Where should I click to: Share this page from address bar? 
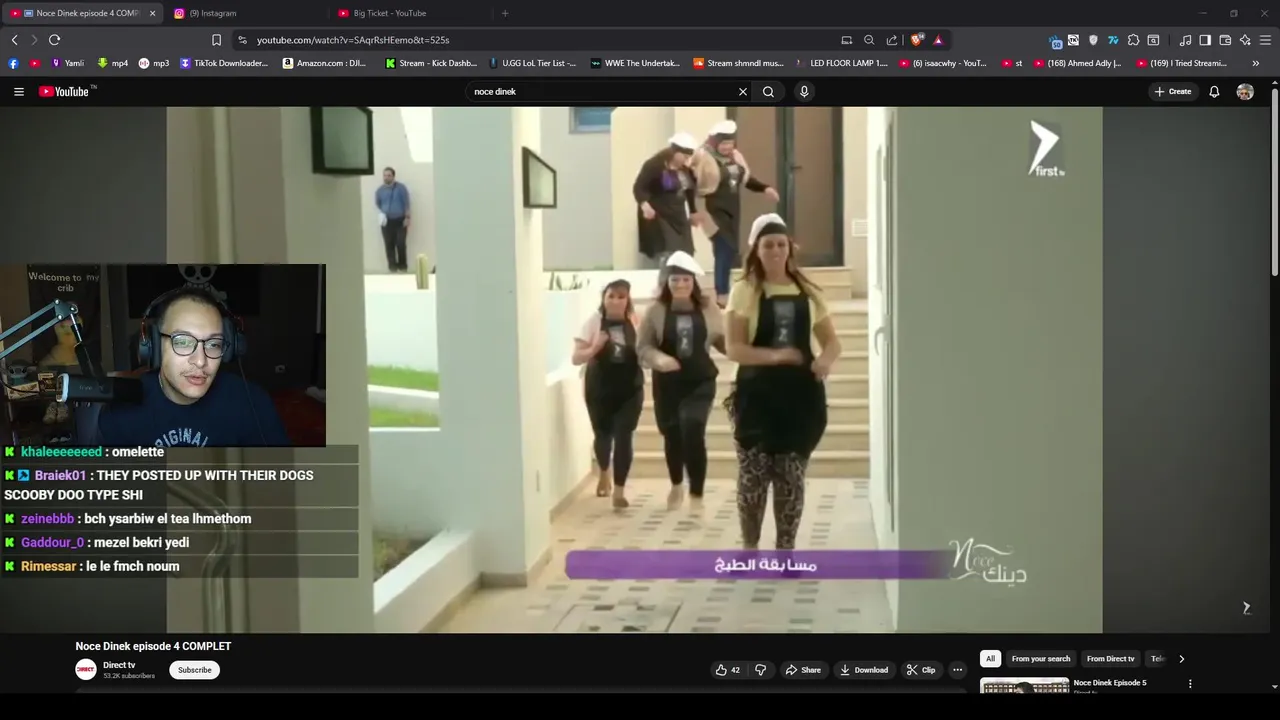click(891, 40)
